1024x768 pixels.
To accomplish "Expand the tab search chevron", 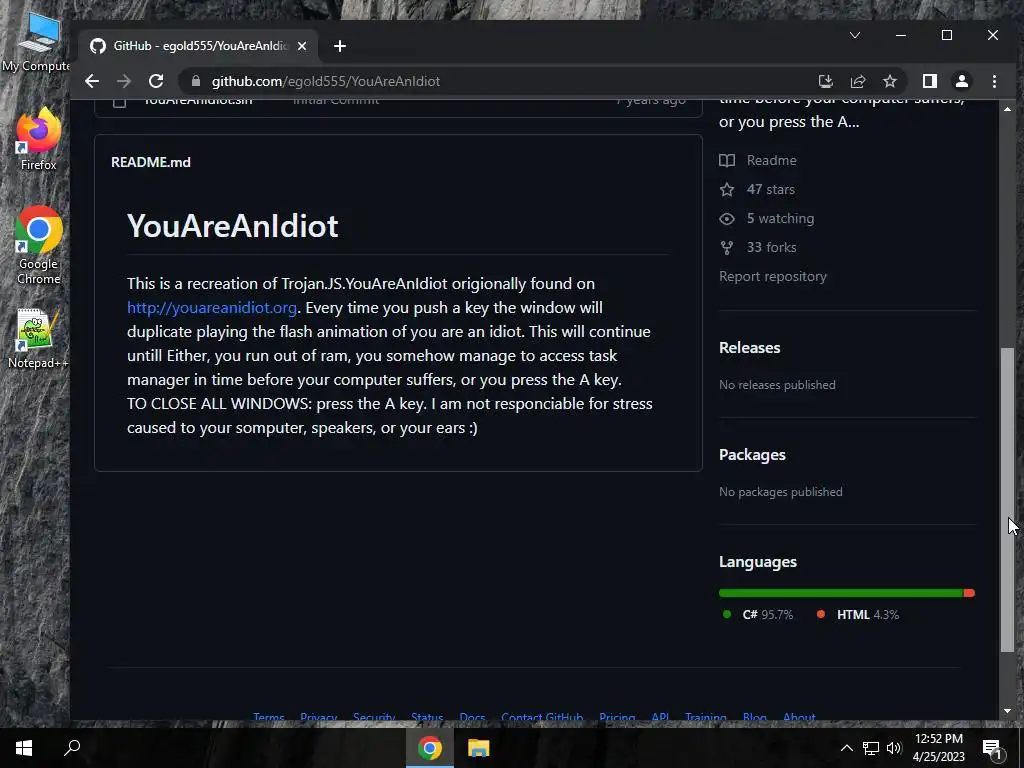I will click(x=855, y=35).
